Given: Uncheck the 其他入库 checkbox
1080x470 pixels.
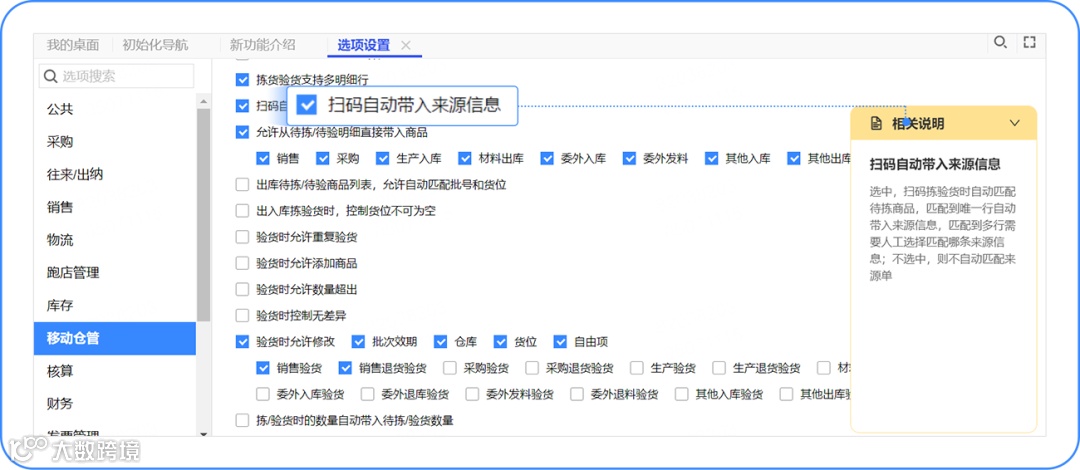Looking at the screenshot, I should point(712,159).
